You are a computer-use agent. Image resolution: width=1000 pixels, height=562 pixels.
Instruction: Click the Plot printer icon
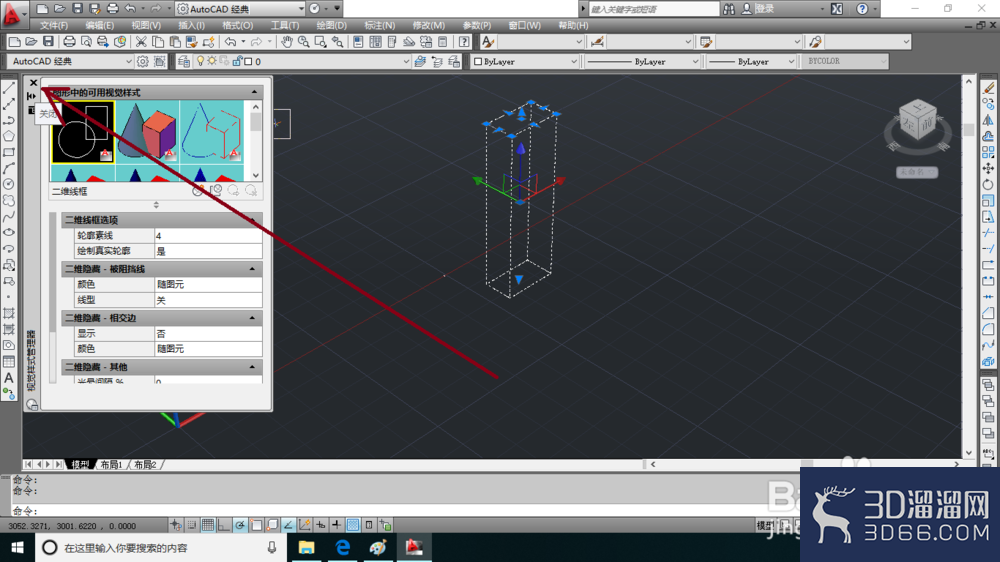(x=69, y=42)
